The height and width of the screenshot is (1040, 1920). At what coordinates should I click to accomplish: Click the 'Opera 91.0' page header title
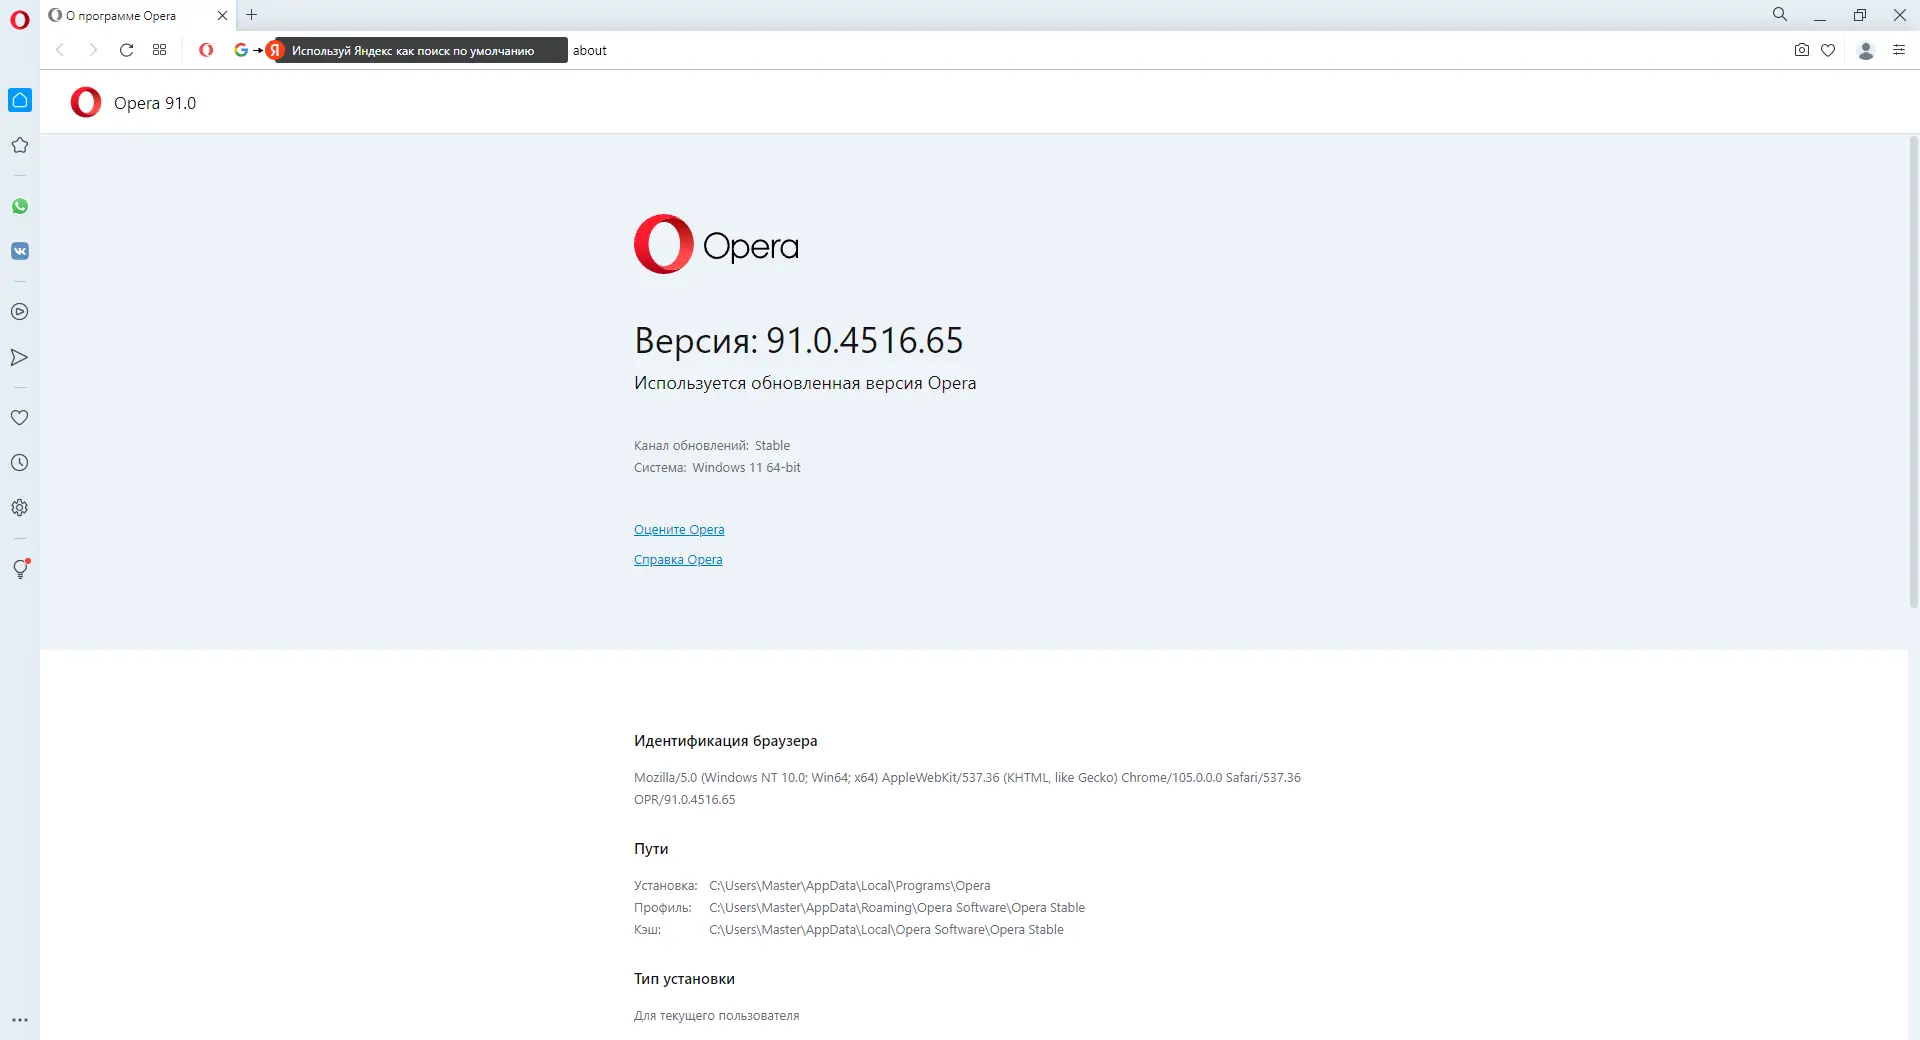(x=155, y=103)
